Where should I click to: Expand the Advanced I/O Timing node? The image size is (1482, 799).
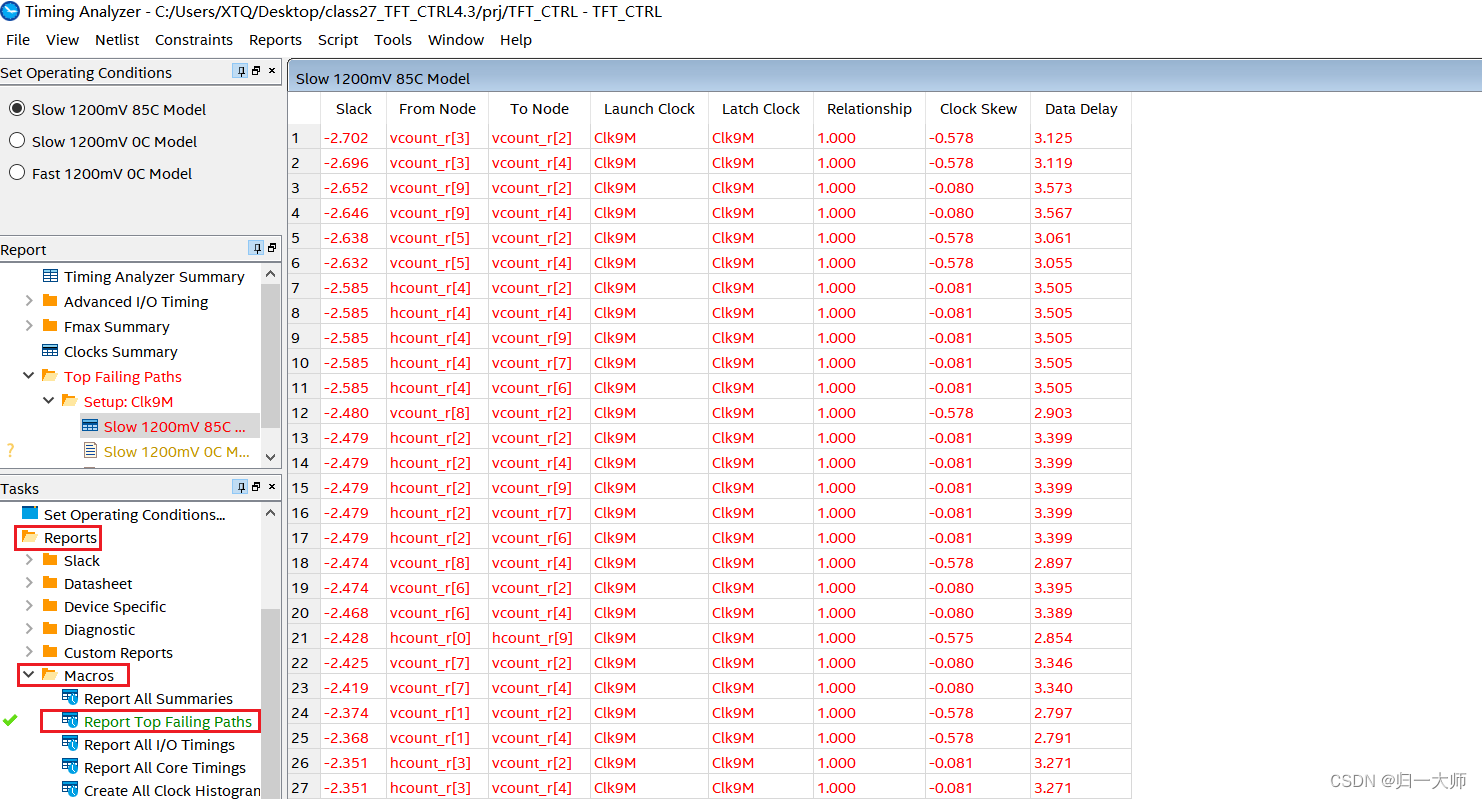[x=29, y=301]
